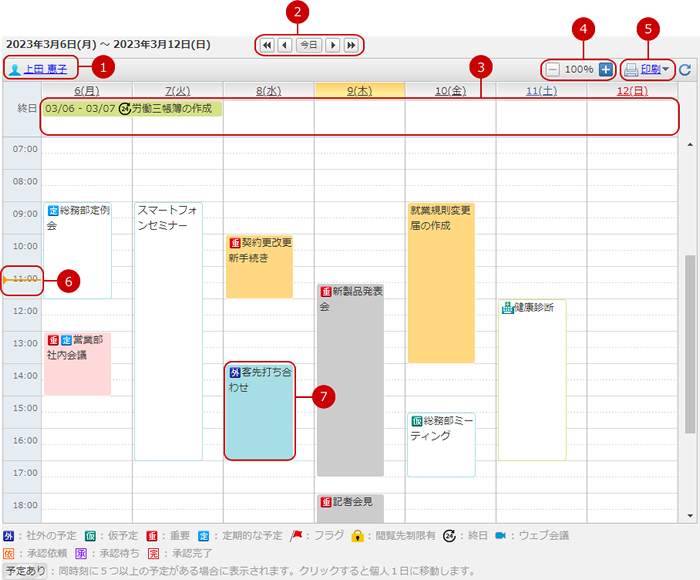Open all-day event 労働三帳簿の作成
Viewport: 700px width, 580px height.
[x=132, y=108]
